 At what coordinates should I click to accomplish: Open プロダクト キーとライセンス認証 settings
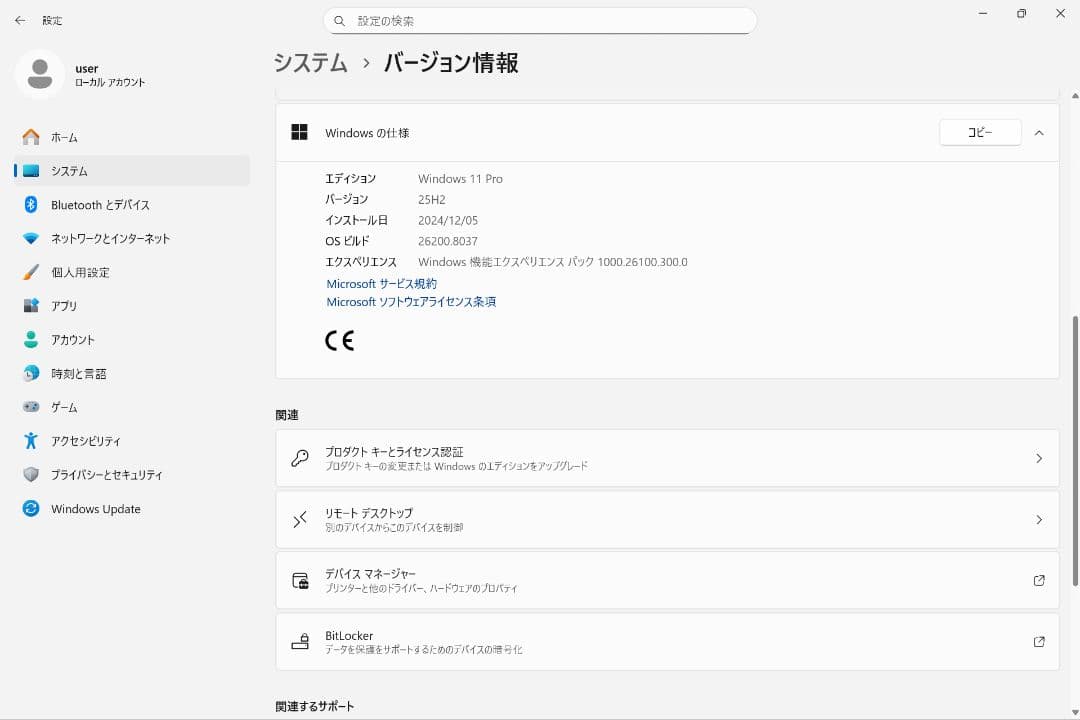pos(665,458)
